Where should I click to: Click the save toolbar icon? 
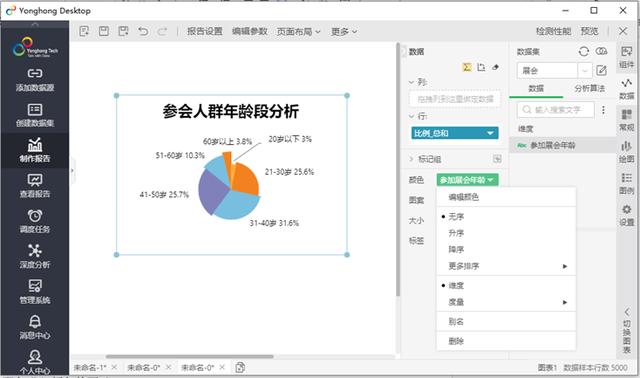coord(104,31)
